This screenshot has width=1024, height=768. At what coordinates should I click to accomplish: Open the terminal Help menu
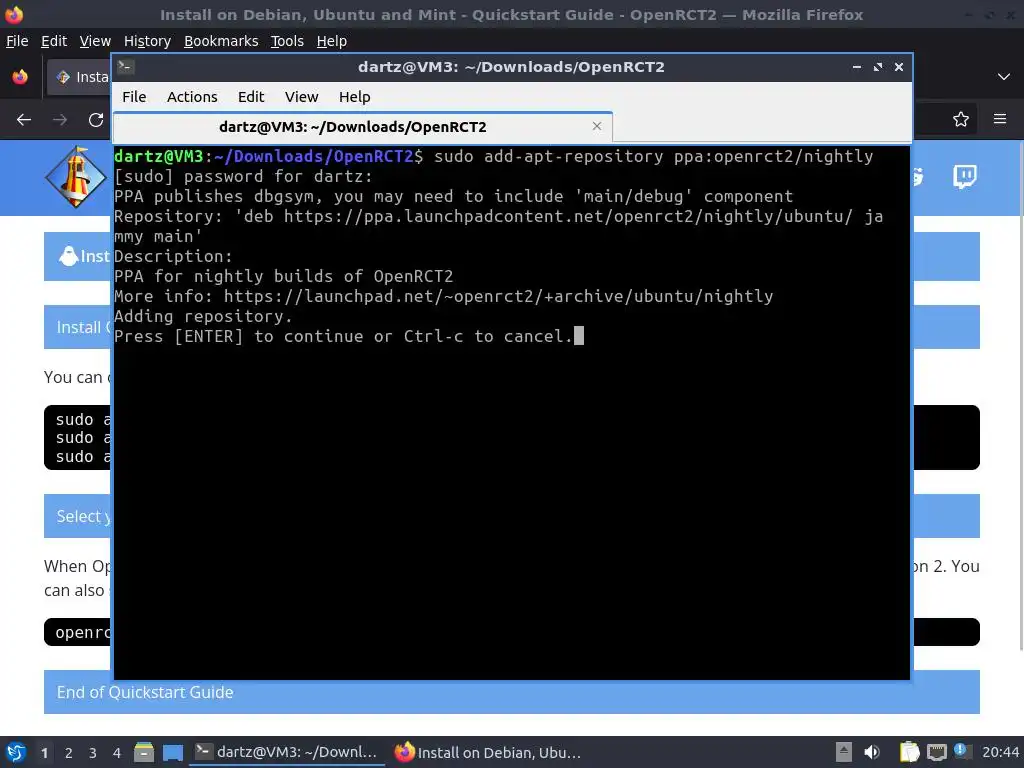pyautogui.click(x=355, y=97)
